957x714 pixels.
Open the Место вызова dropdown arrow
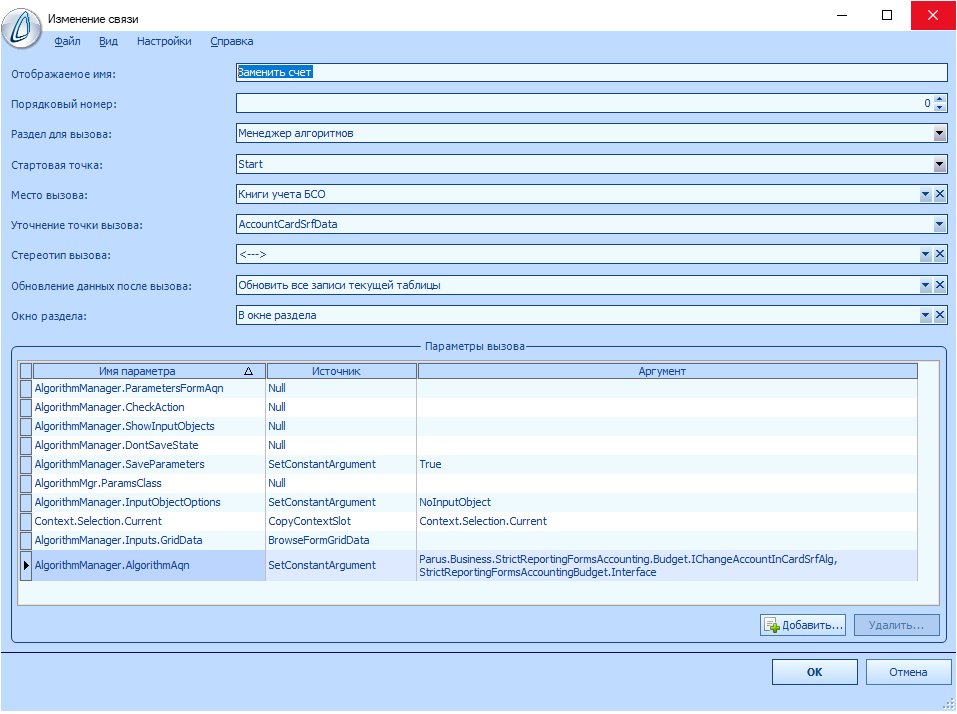click(x=925, y=194)
